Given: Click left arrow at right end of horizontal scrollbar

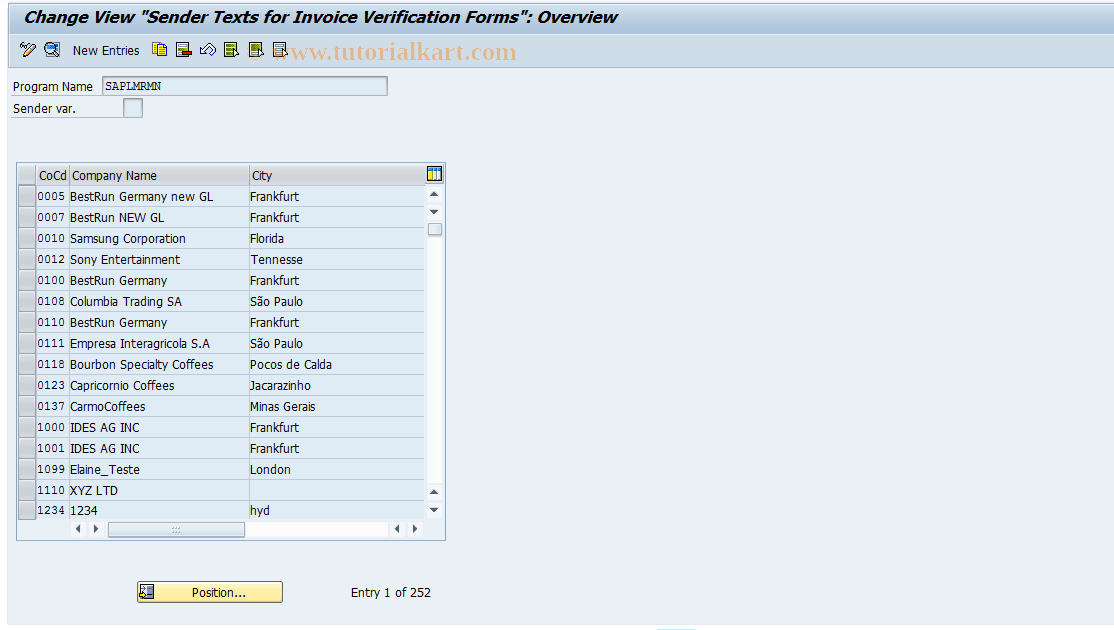Looking at the screenshot, I should tap(397, 529).
